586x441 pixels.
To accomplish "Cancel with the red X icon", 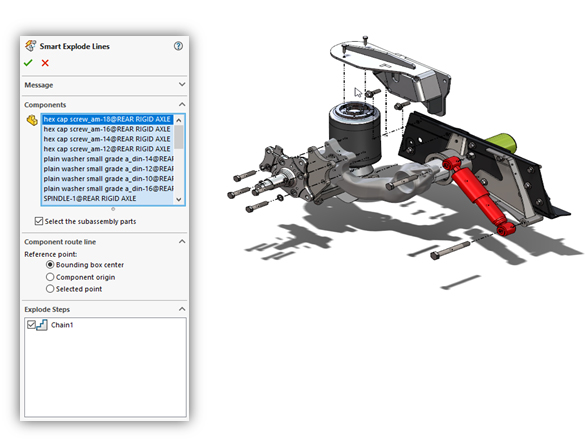I will tap(45, 63).
